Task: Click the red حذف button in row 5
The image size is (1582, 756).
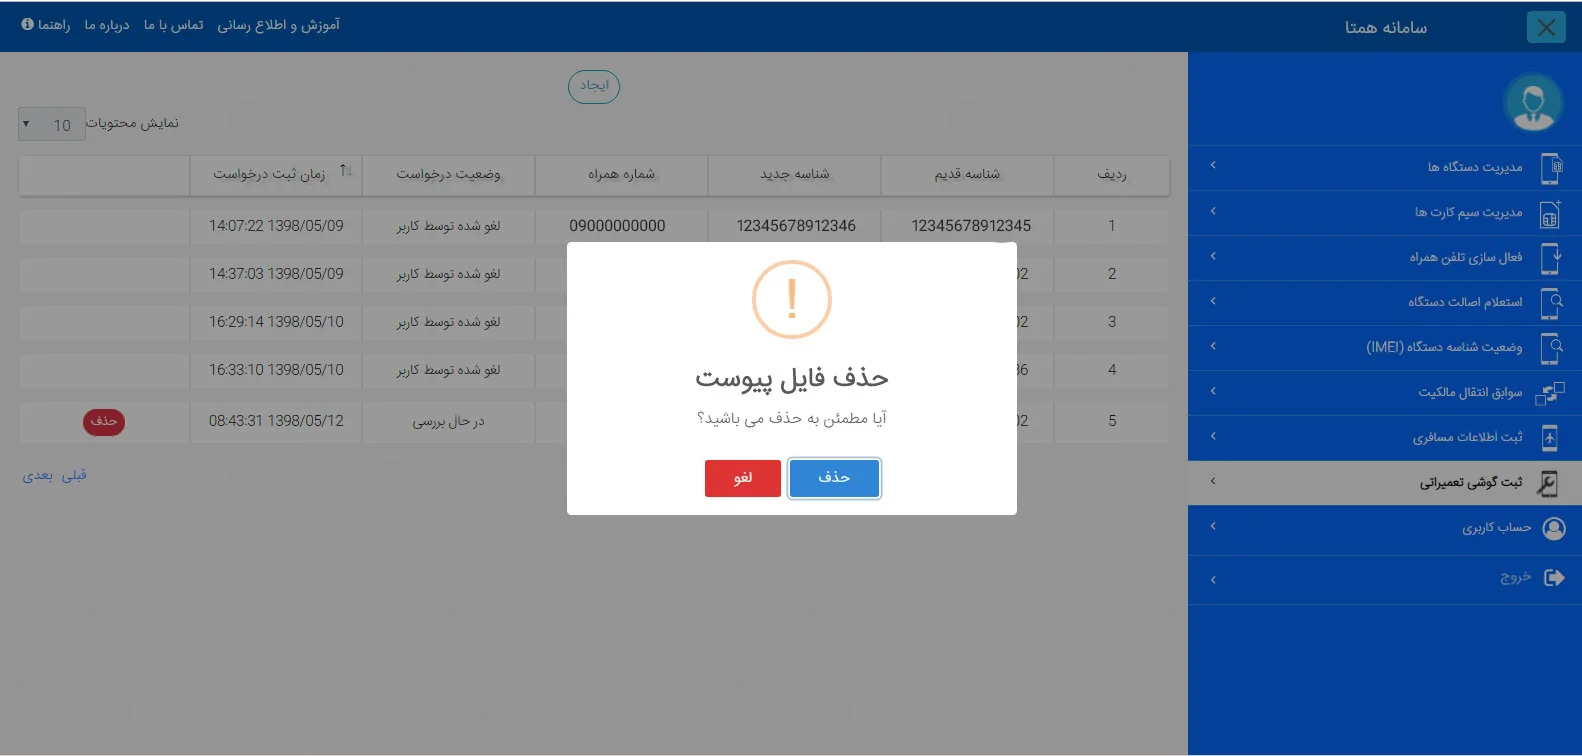Action: [104, 422]
